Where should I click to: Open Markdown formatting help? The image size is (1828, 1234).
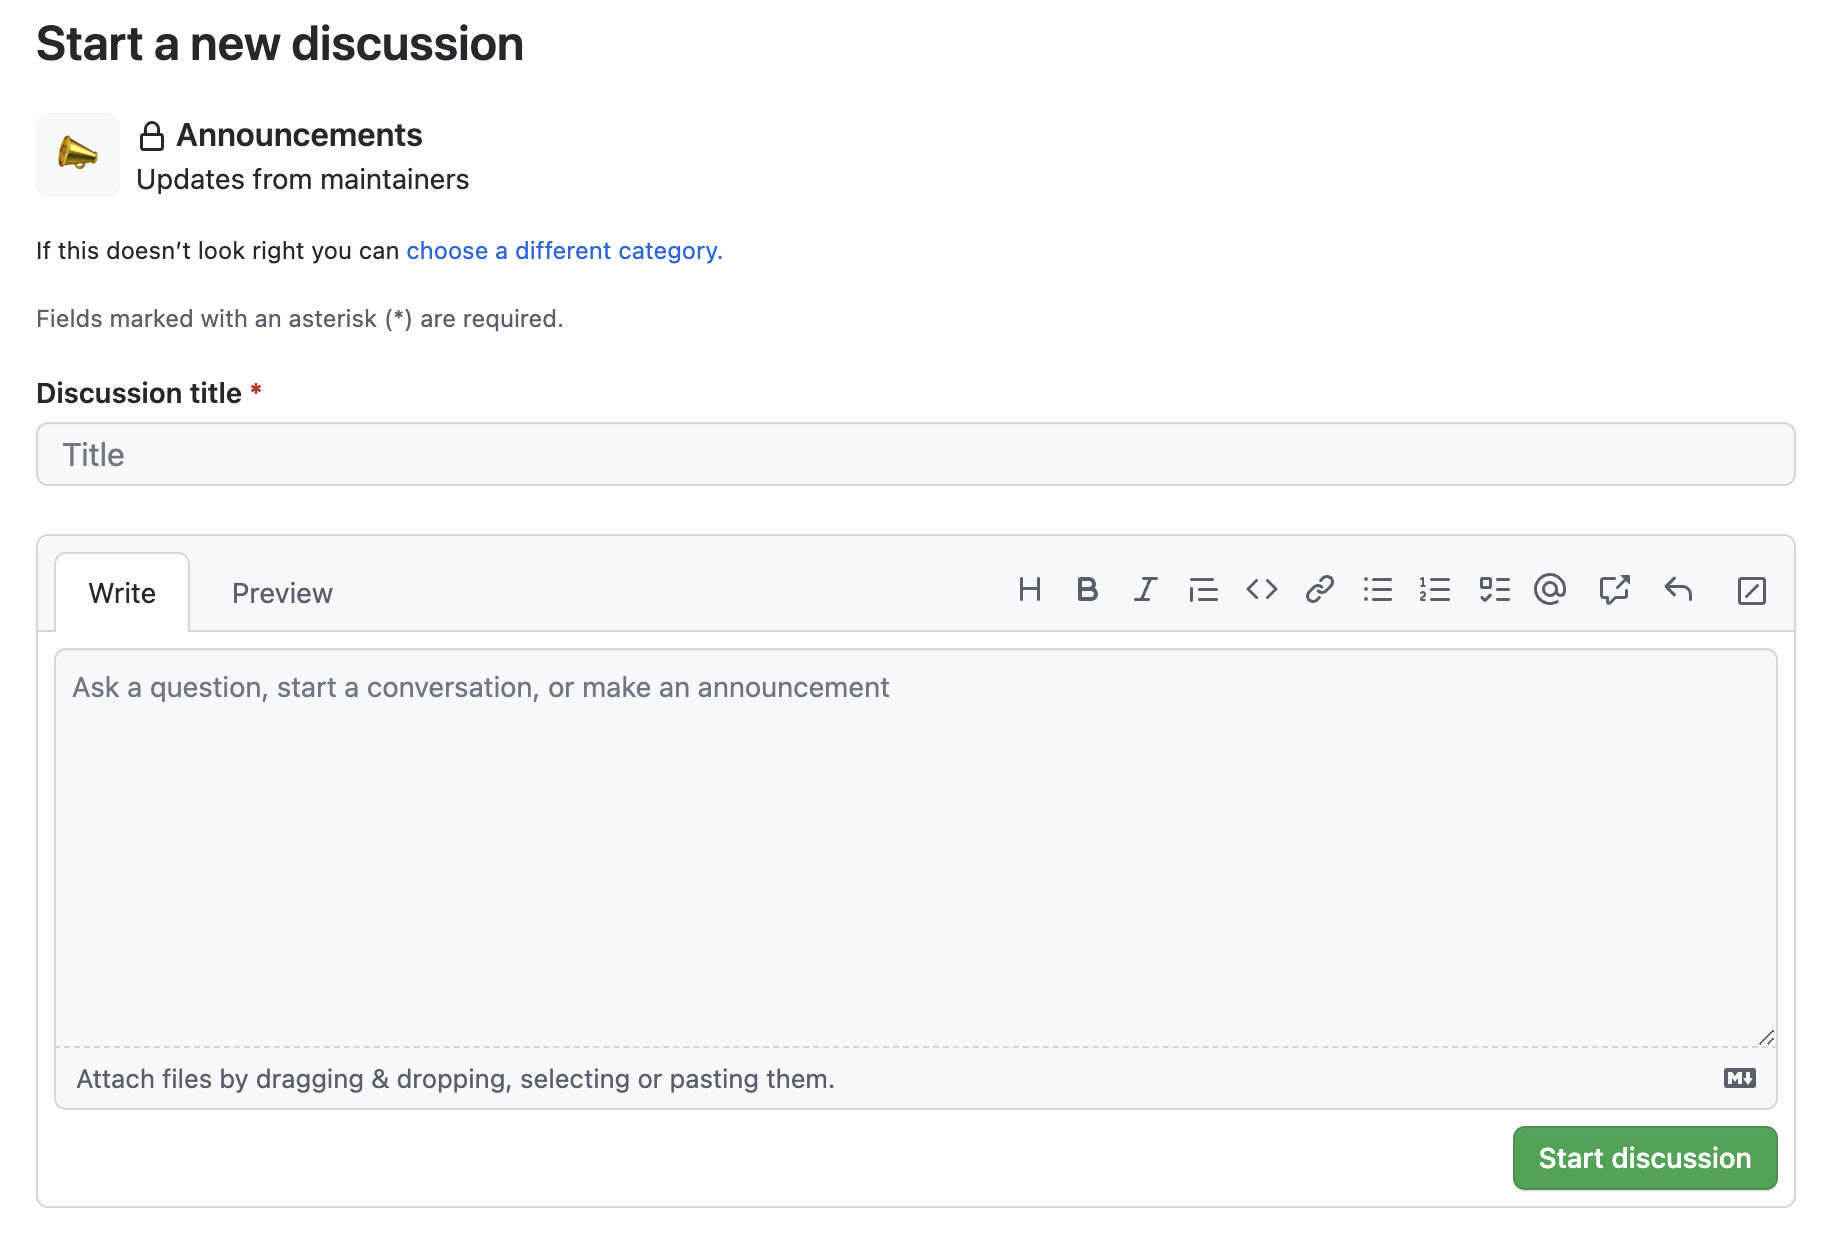point(1740,1078)
